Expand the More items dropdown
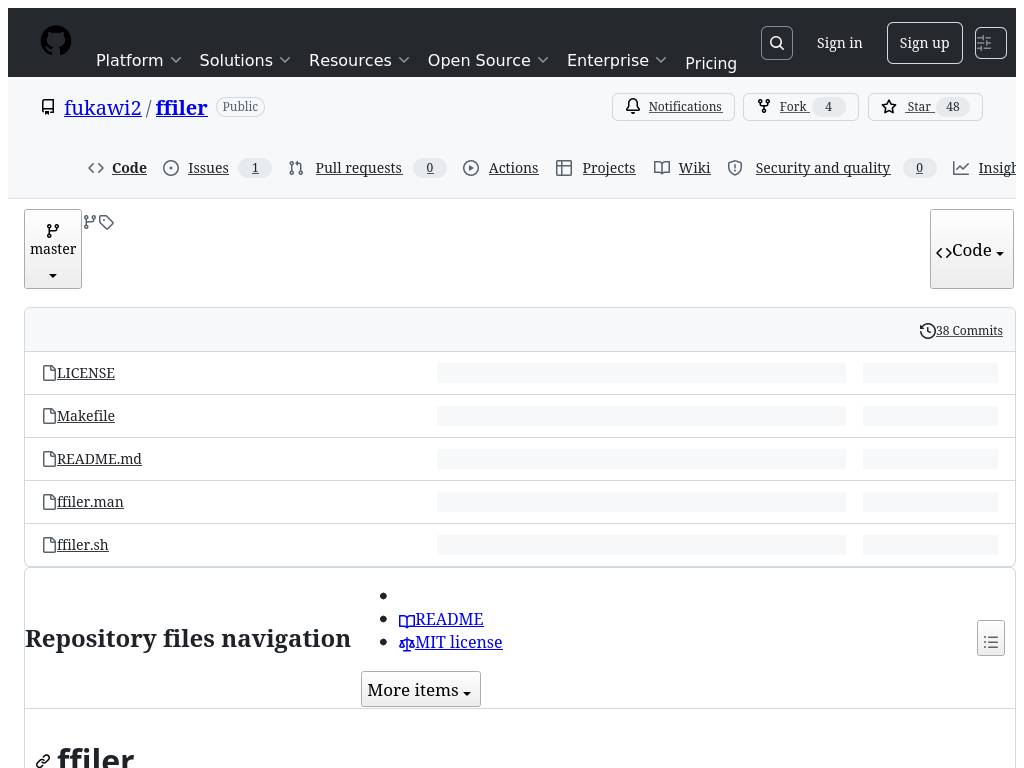 421,690
